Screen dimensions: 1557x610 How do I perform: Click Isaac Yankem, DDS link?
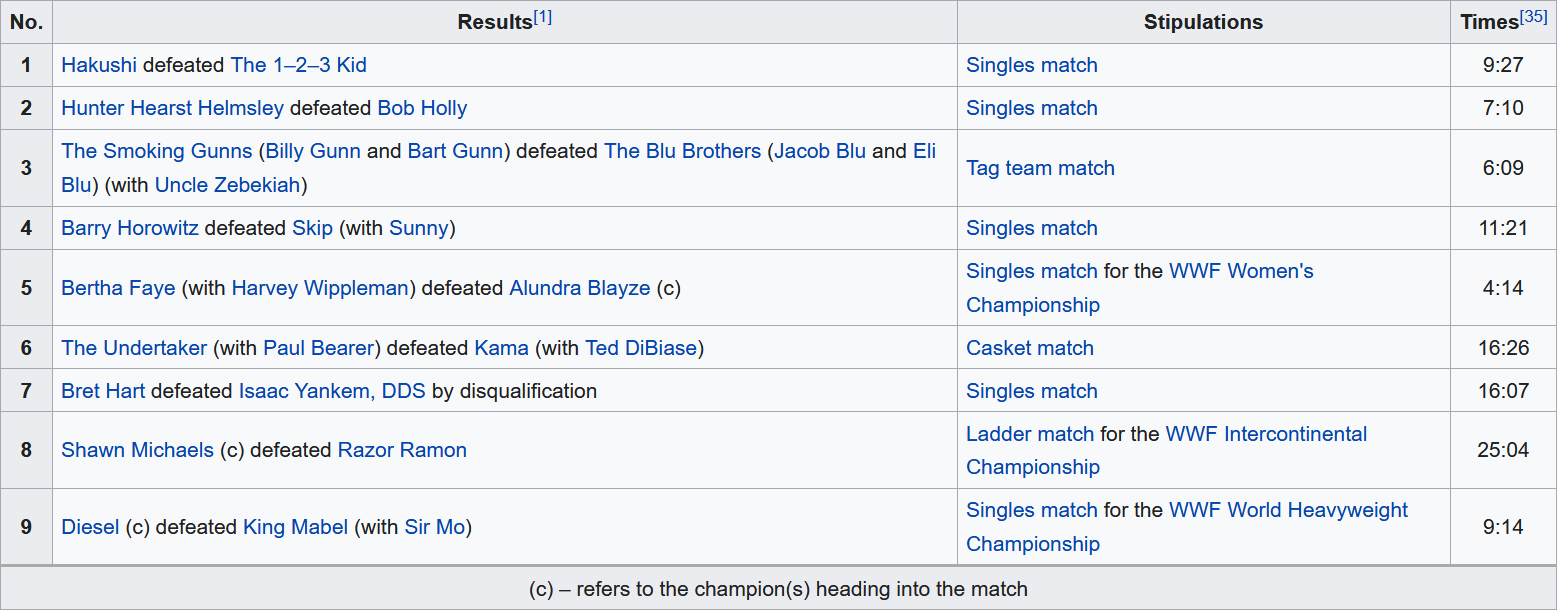pos(332,391)
